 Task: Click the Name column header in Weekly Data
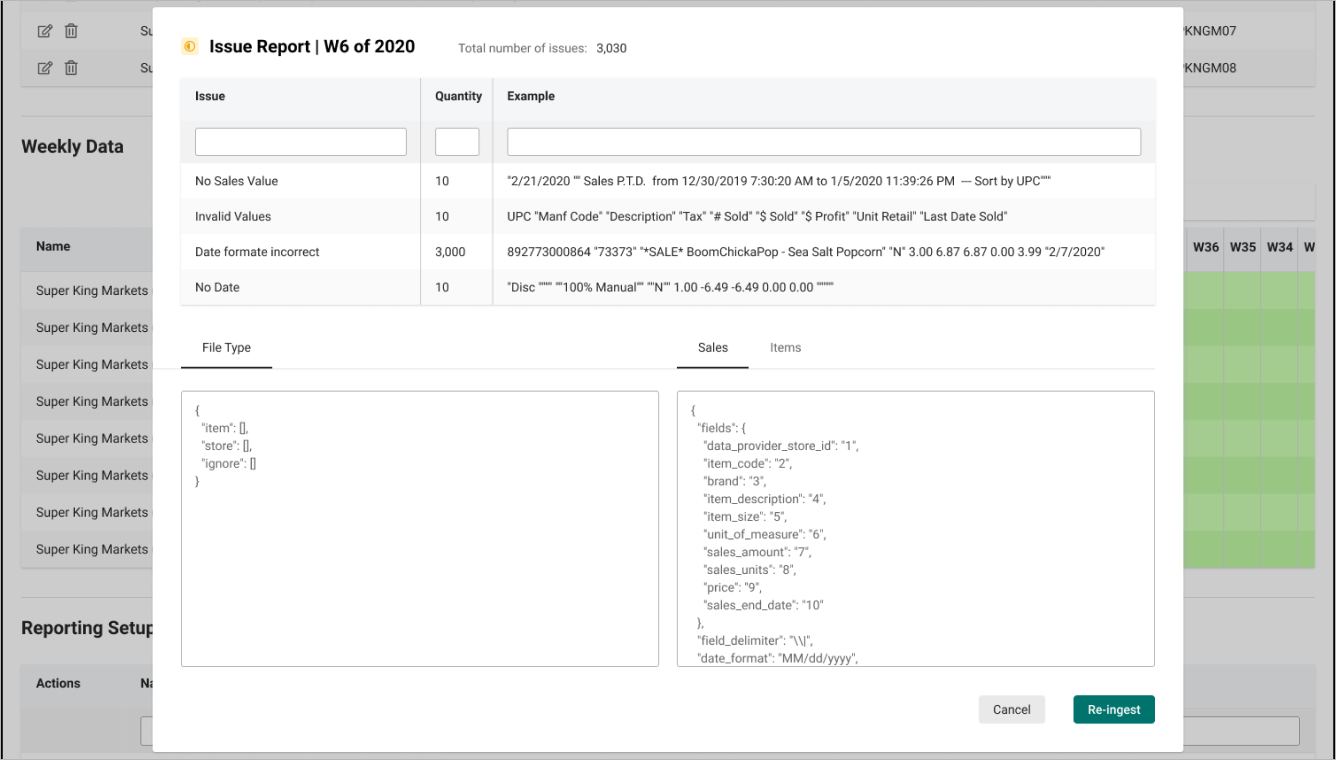(53, 246)
